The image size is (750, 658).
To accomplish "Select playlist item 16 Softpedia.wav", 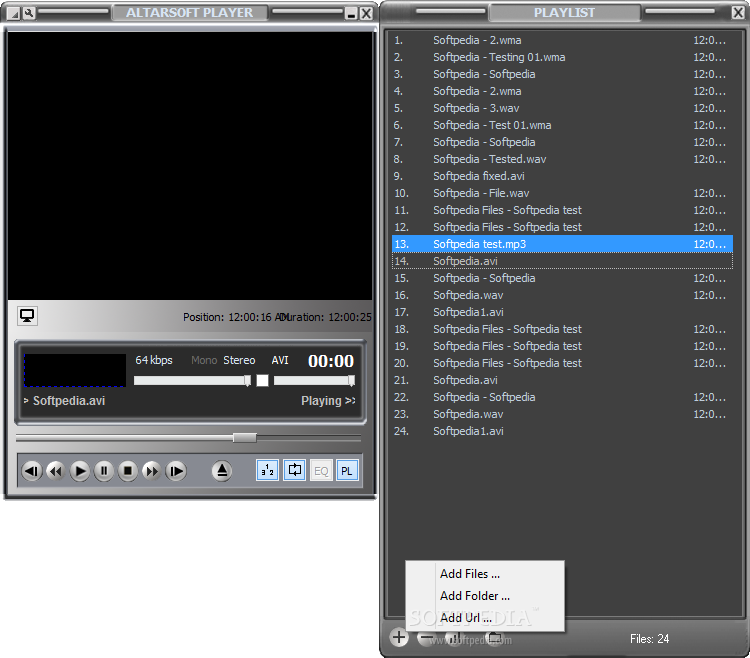I will [x=562, y=295].
